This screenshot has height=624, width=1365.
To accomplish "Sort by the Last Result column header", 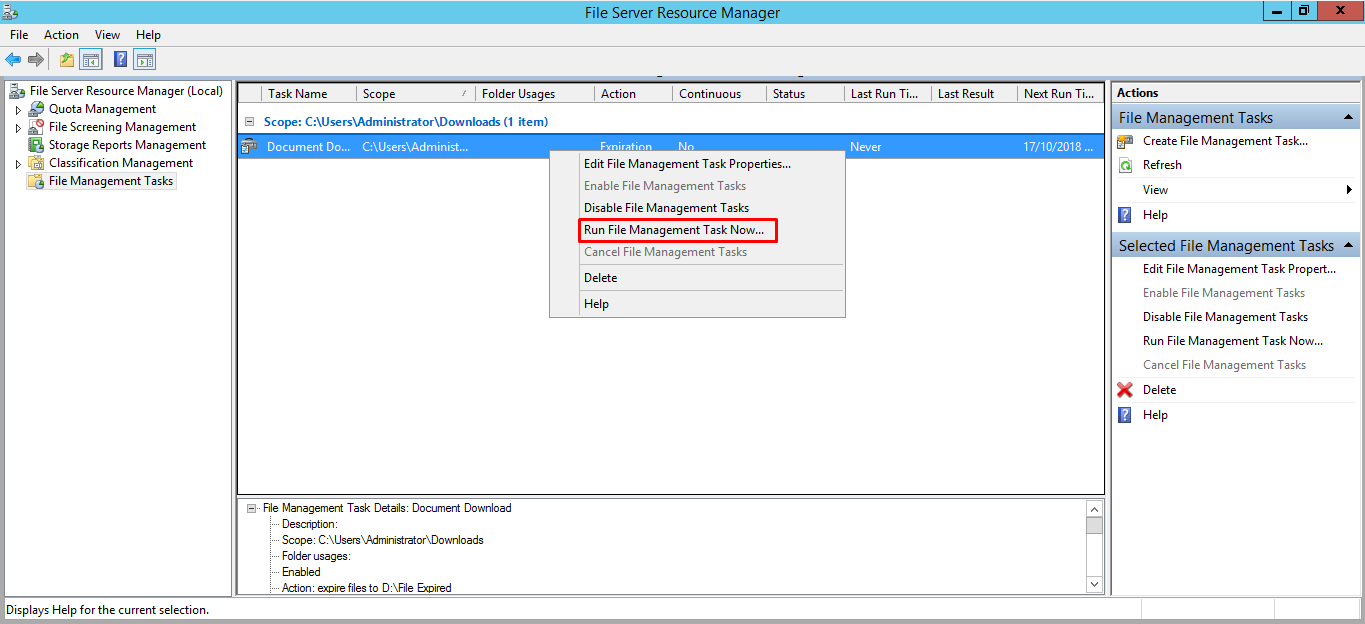I will (x=974, y=94).
